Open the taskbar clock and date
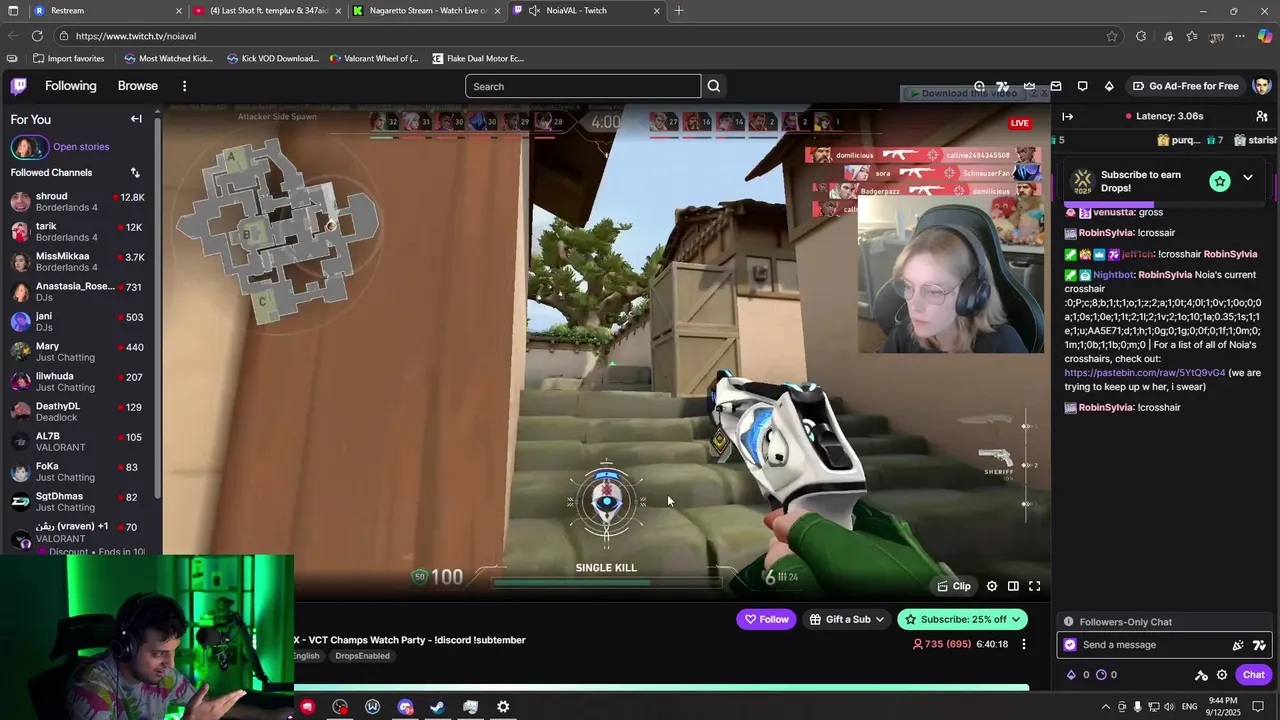 [x=1223, y=707]
